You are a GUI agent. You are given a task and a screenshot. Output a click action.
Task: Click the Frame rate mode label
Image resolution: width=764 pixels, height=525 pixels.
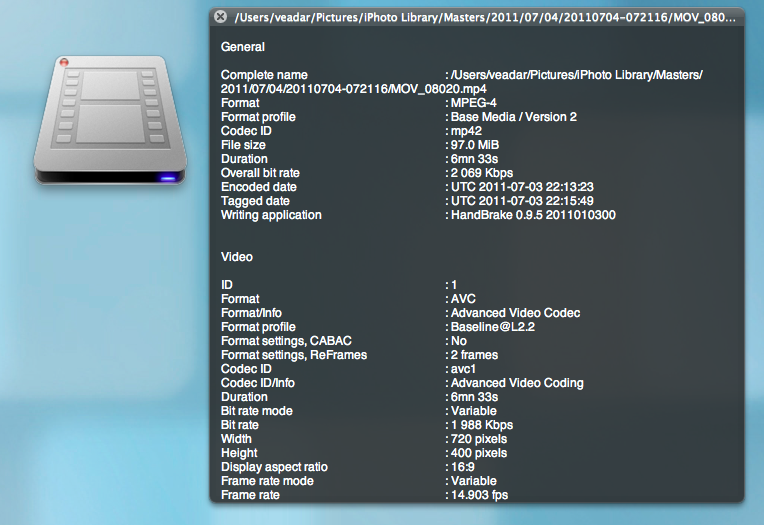point(267,481)
